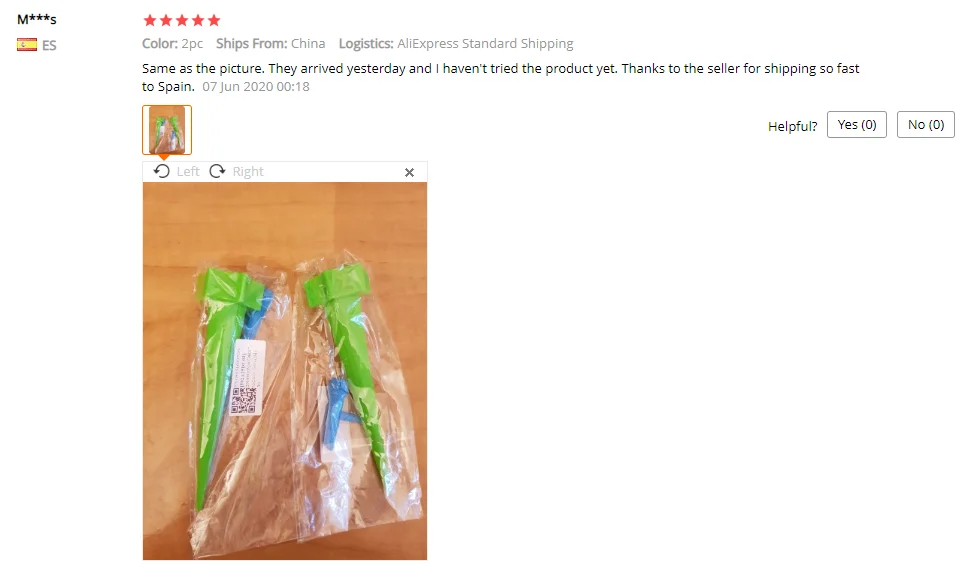Image resolution: width=974 pixels, height=578 pixels.
Task: Click the fifth red rating star
Action: point(214,21)
